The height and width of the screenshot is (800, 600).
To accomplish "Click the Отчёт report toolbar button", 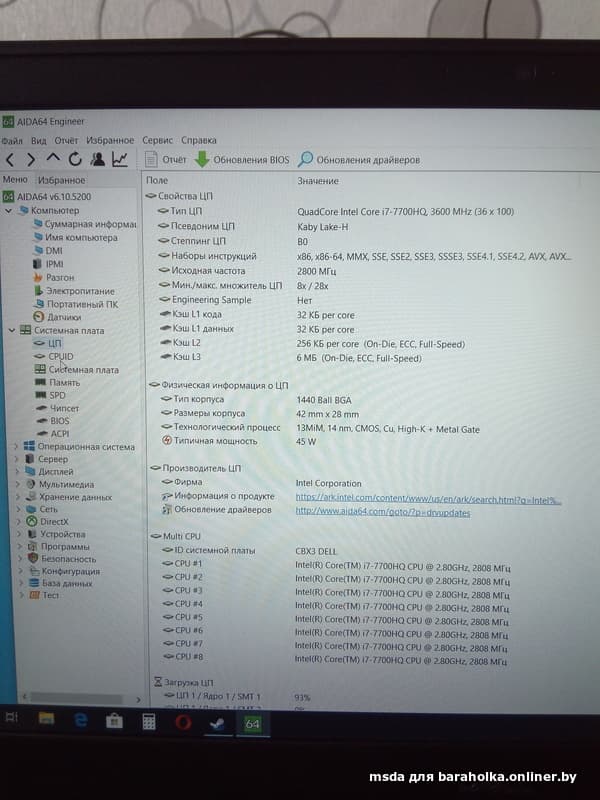I will [166, 160].
